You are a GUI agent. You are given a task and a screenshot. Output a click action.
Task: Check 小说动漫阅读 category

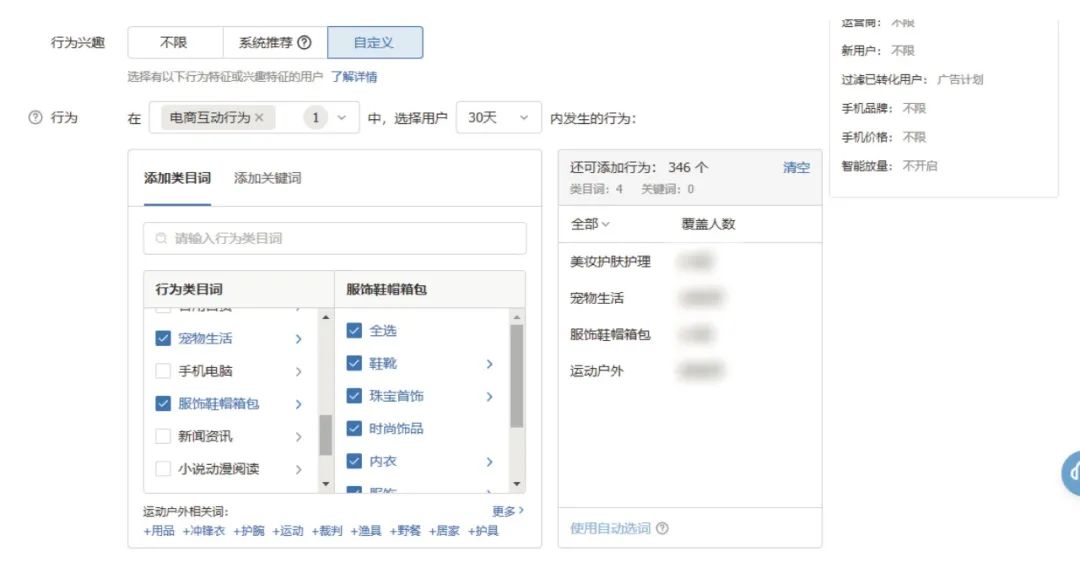[163, 469]
